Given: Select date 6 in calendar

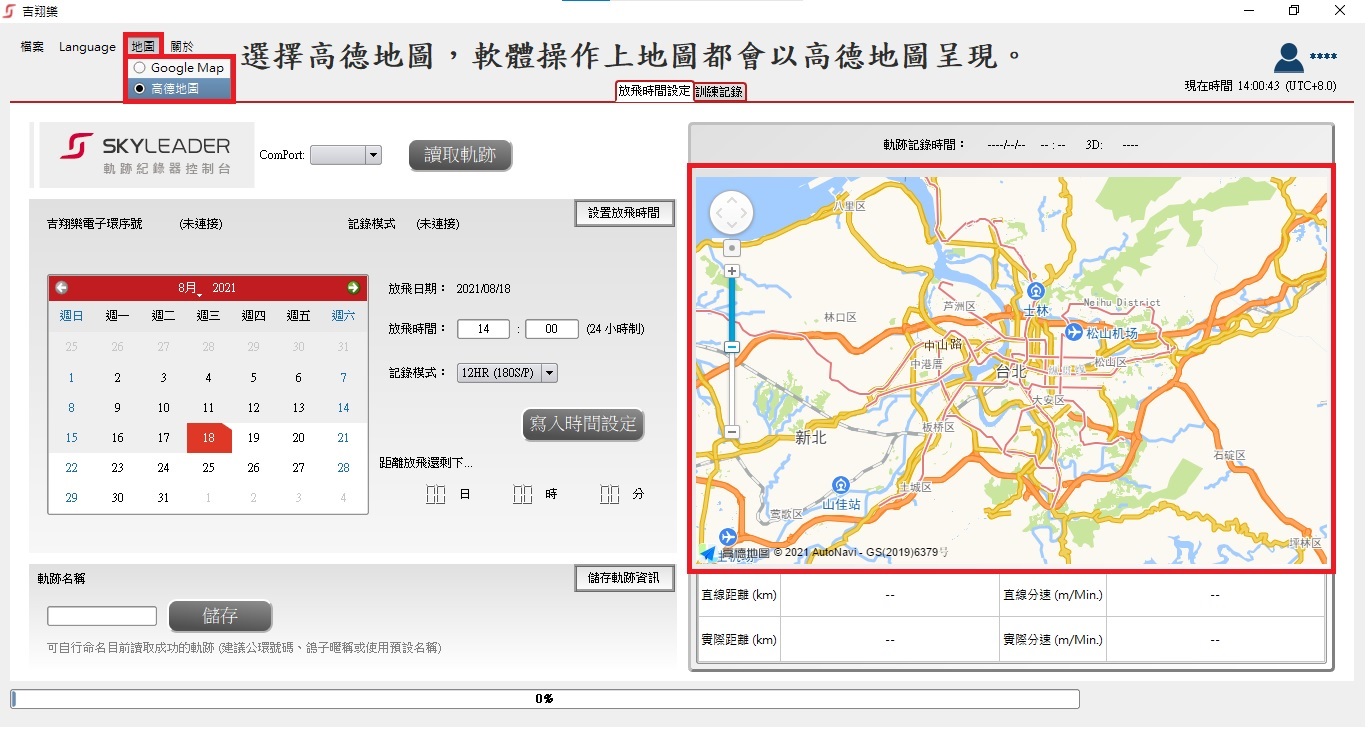Looking at the screenshot, I should (299, 378).
